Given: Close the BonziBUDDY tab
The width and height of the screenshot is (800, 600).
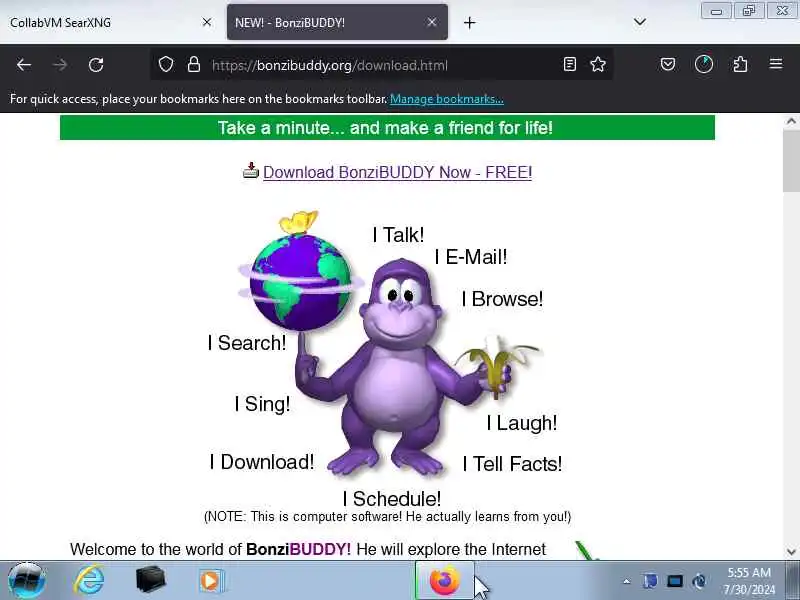Looking at the screenshot, I should click(432, 22).
